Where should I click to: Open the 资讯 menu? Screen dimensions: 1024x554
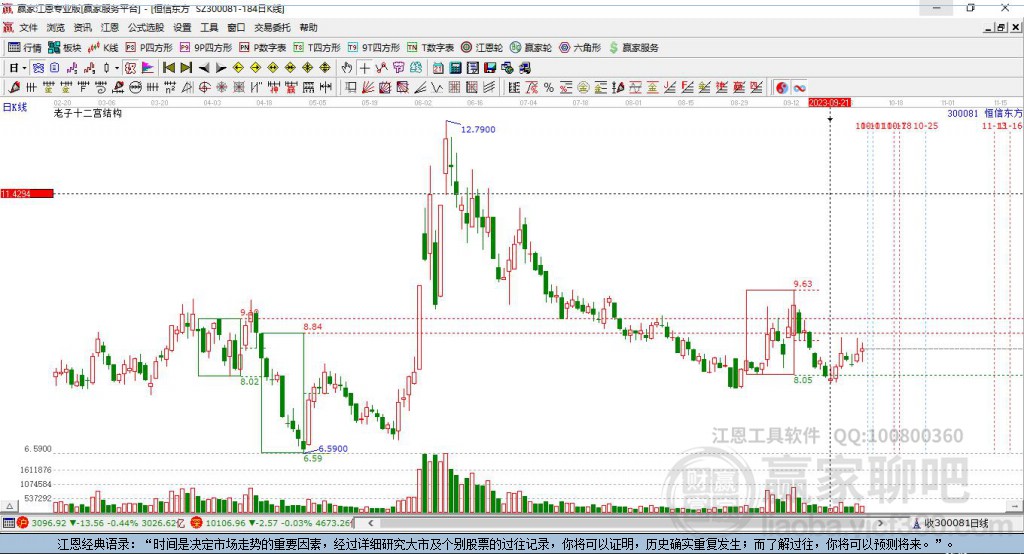coord(82,27)
